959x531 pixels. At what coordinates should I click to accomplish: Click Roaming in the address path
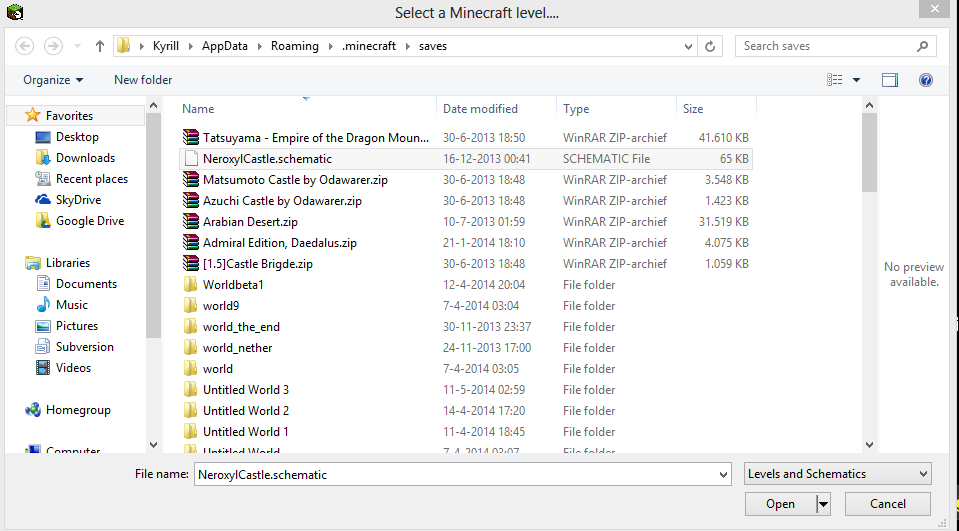pyautogui.click(x=295, y=46)
